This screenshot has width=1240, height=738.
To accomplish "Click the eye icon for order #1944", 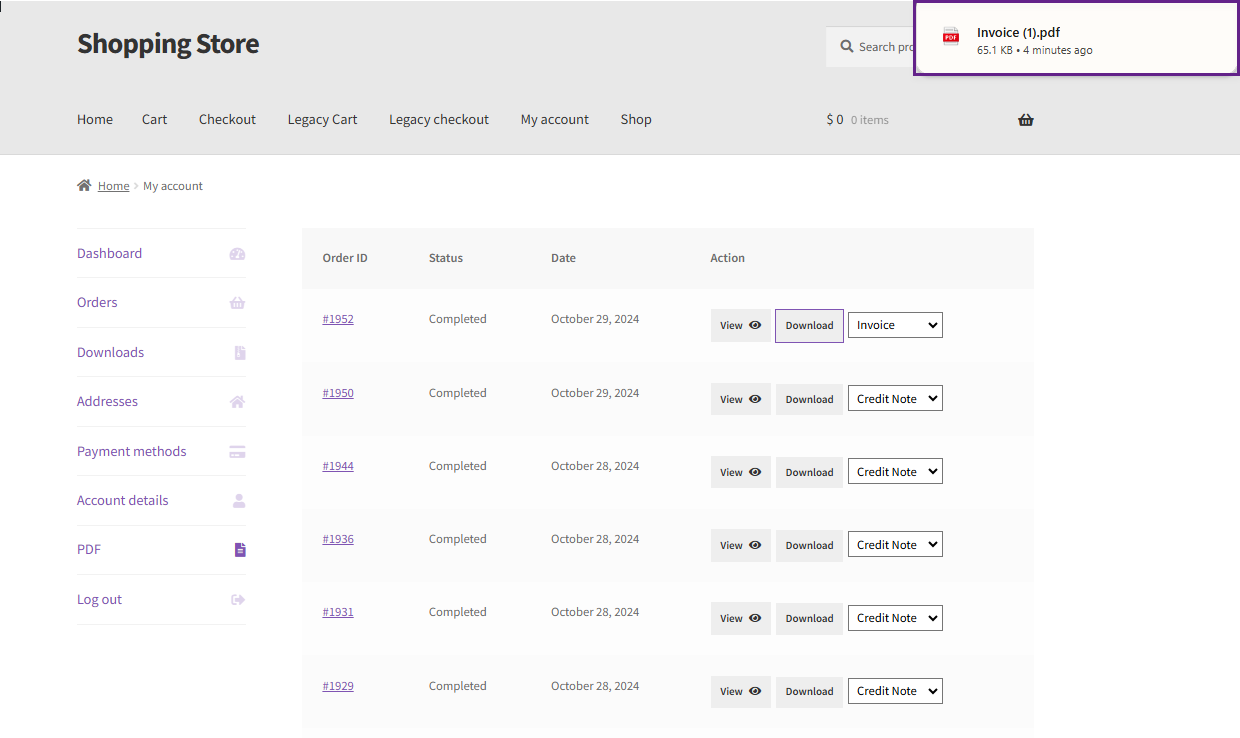I will click(x=755, y=472).
